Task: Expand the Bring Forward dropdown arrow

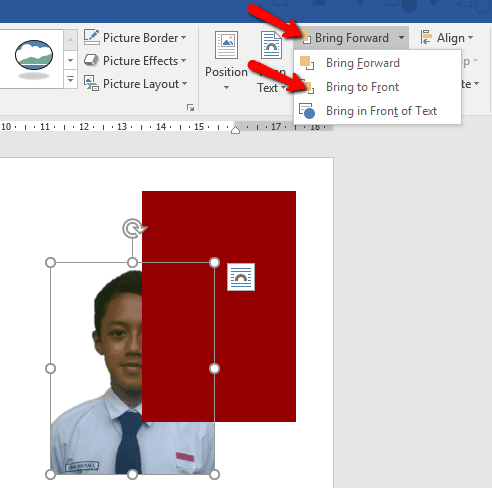Action: click(x=402, y=37)
